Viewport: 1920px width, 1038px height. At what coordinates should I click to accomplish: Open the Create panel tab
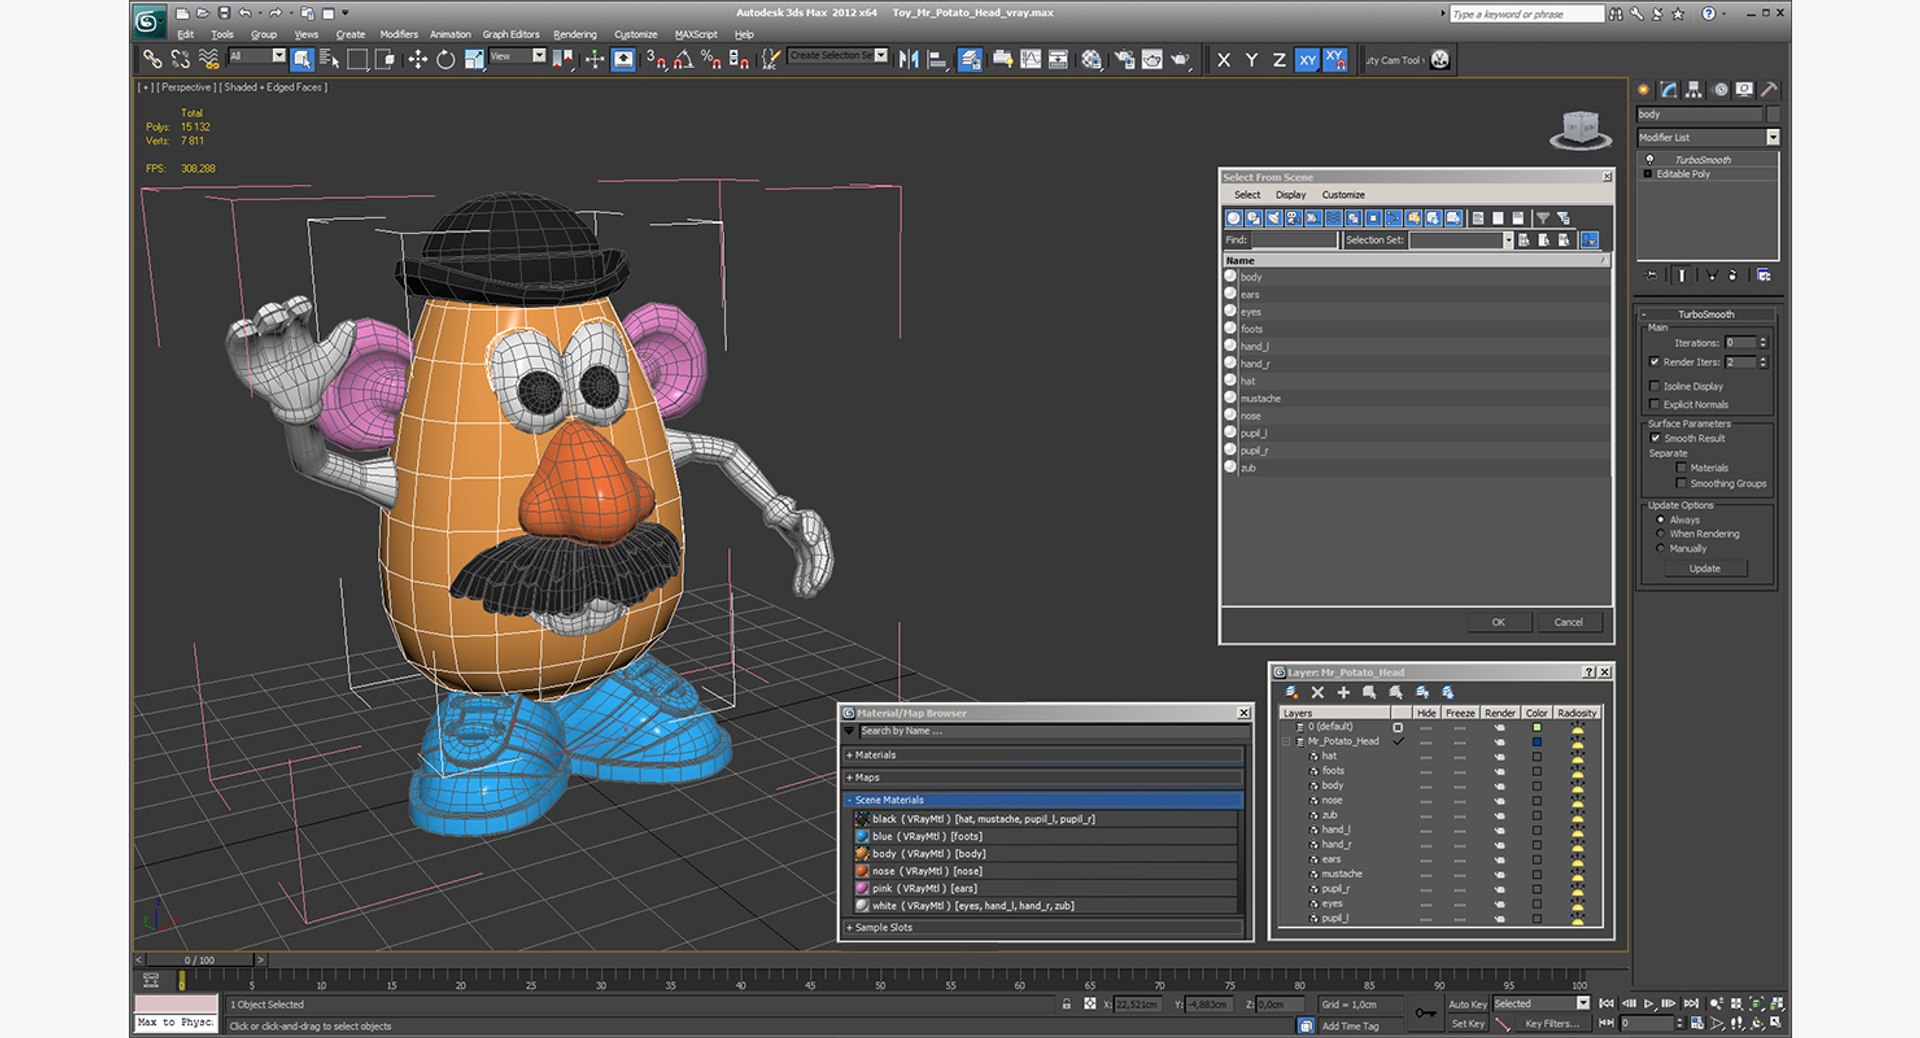point(1643,90)
